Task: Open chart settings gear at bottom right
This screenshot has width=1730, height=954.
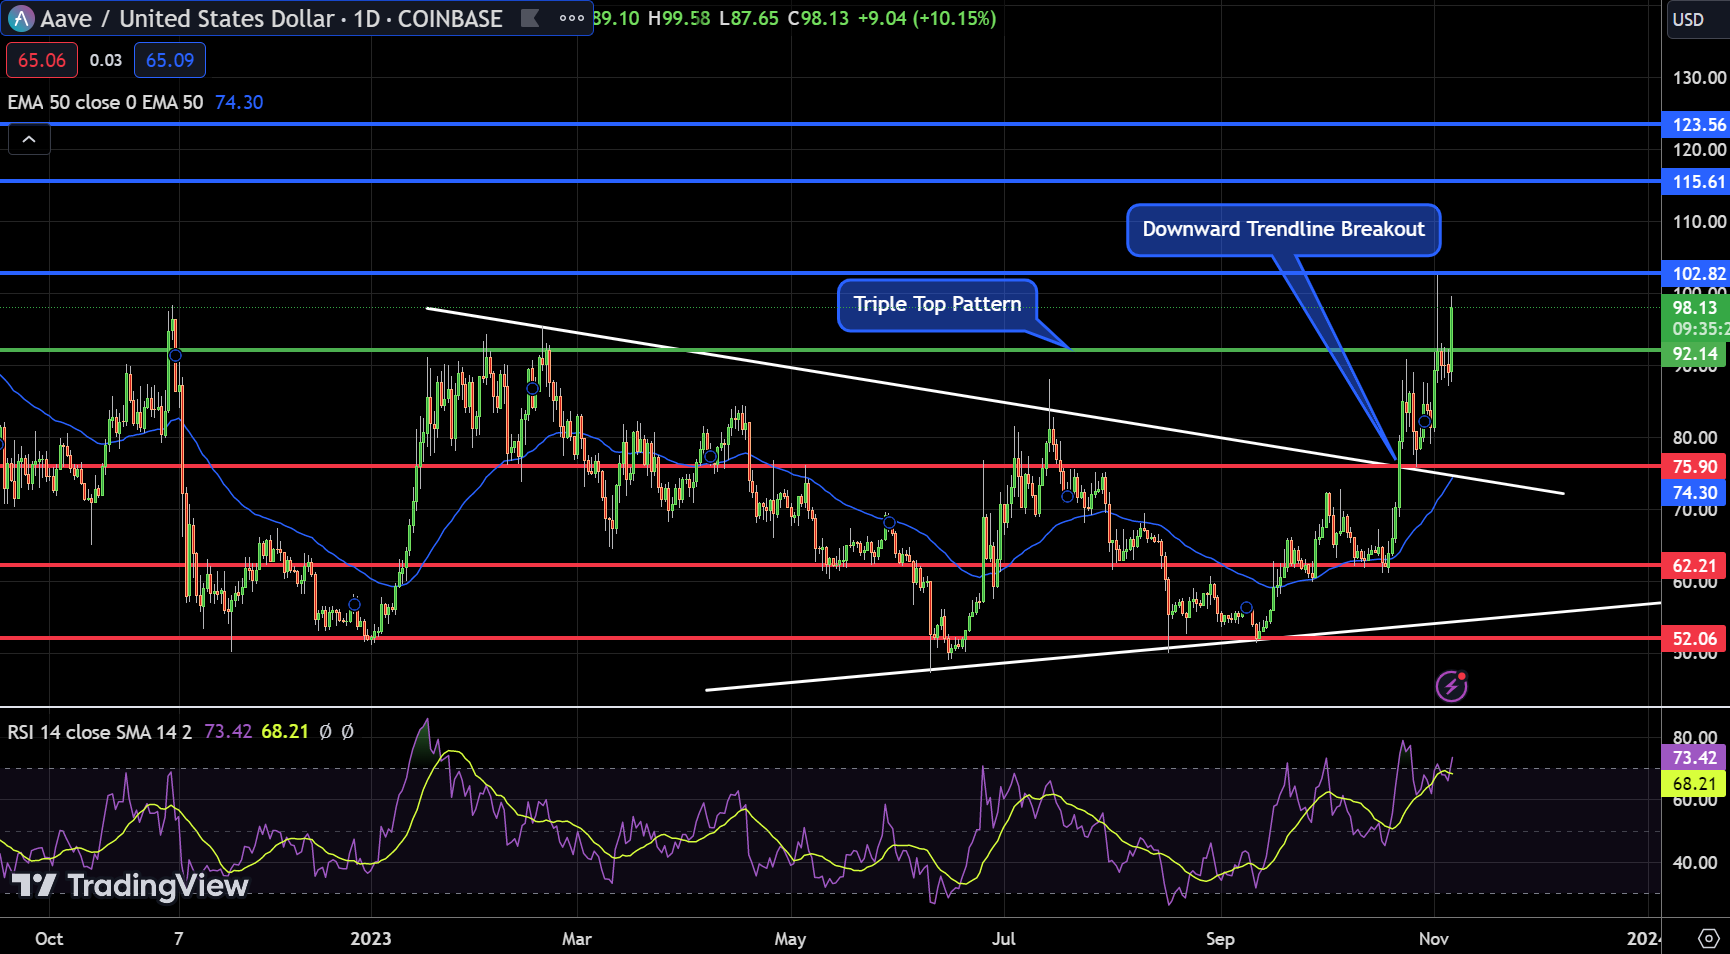Action: point(1709,938)
